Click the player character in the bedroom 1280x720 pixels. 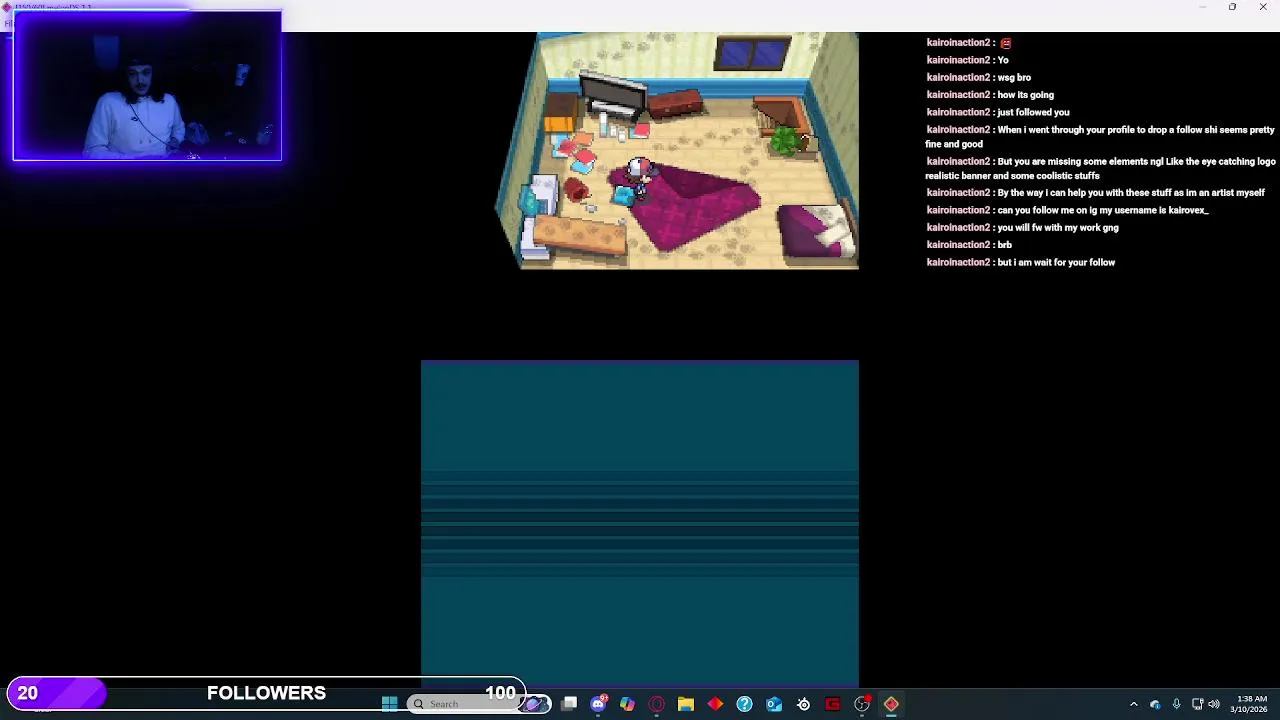coord(640,178)
